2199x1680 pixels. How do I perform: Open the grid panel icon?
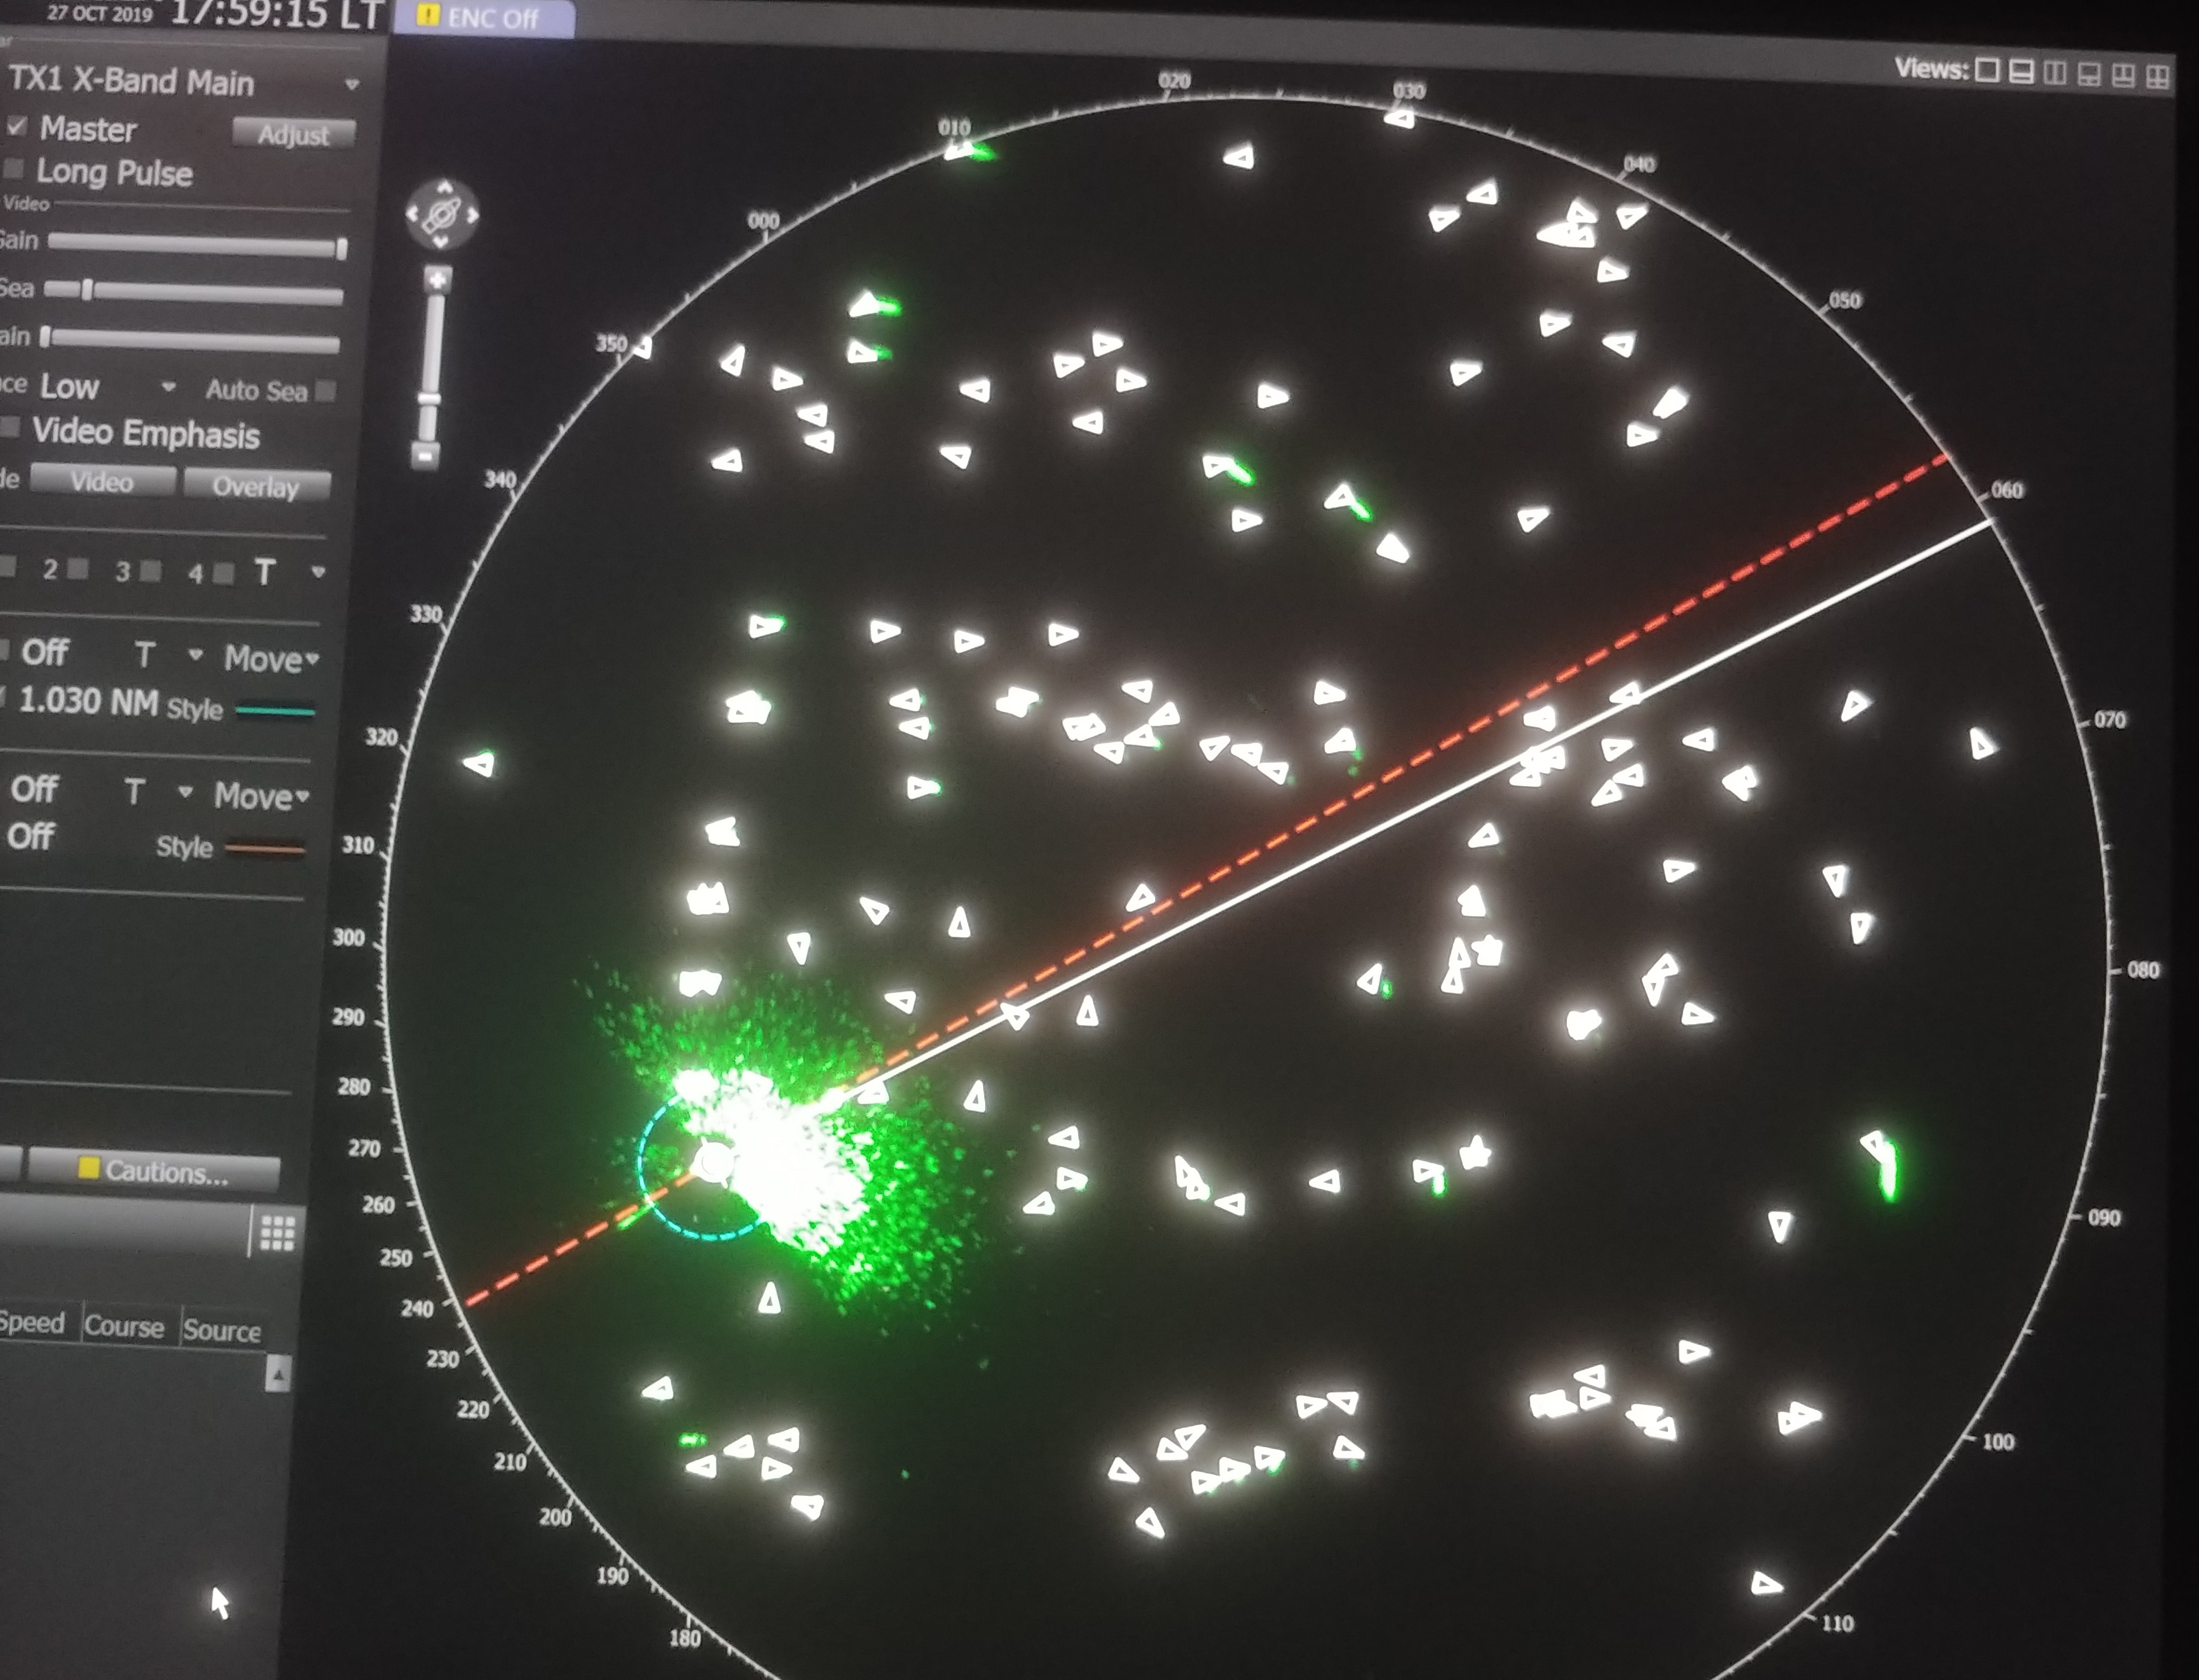point(277,1233)
